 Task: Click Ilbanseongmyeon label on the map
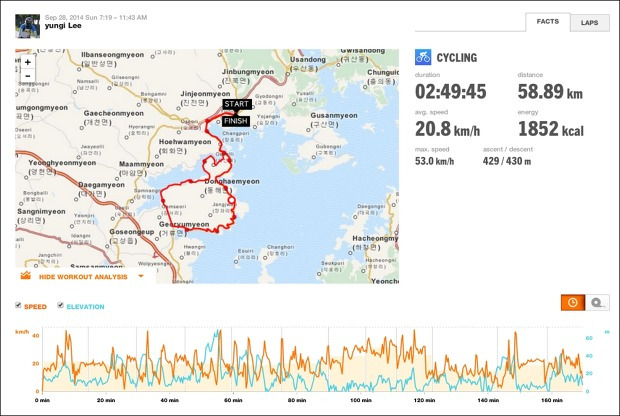tap(112, 55)
